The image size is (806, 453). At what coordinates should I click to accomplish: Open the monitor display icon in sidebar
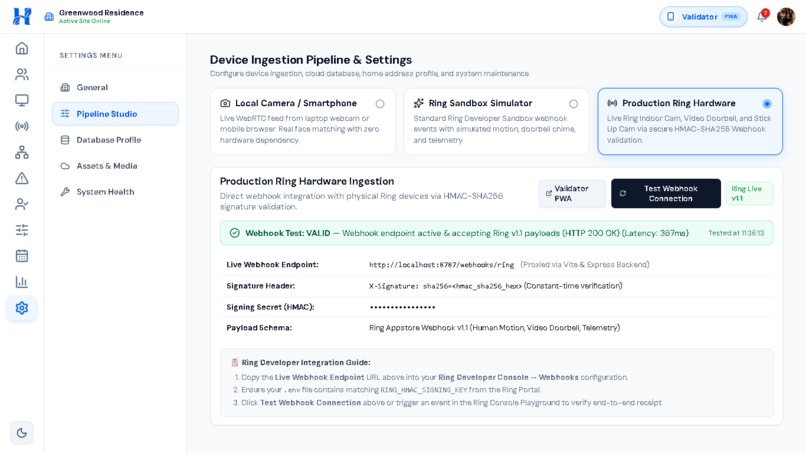[22, 100]
